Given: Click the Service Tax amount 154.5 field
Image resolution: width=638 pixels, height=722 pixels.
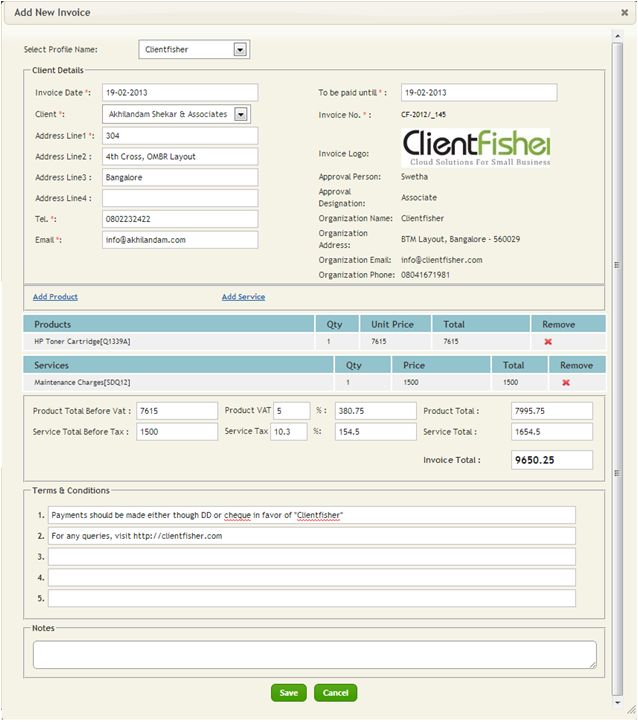Looking at the screenshot, I should [376, 432].
